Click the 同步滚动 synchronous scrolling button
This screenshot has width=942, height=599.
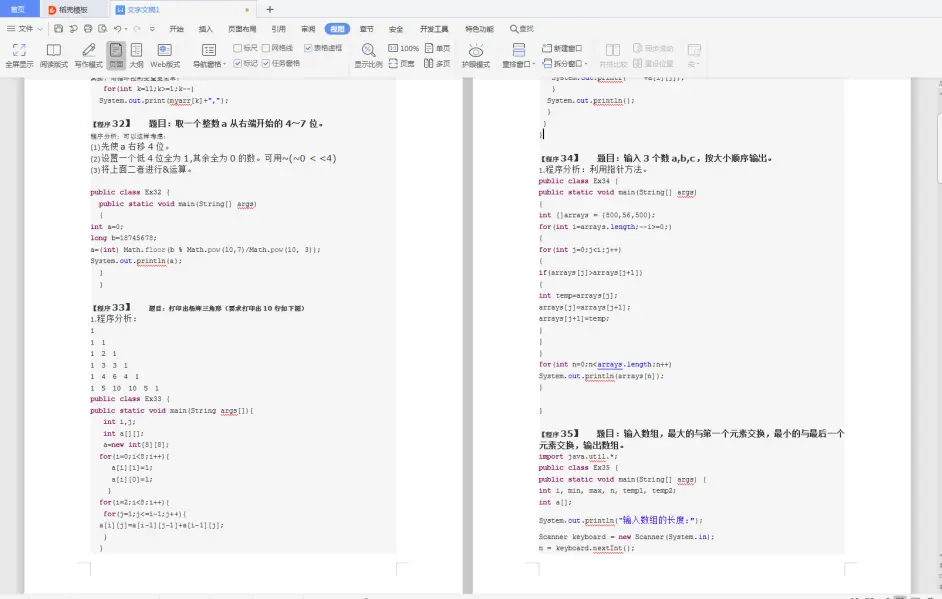[x=653, y=48]
